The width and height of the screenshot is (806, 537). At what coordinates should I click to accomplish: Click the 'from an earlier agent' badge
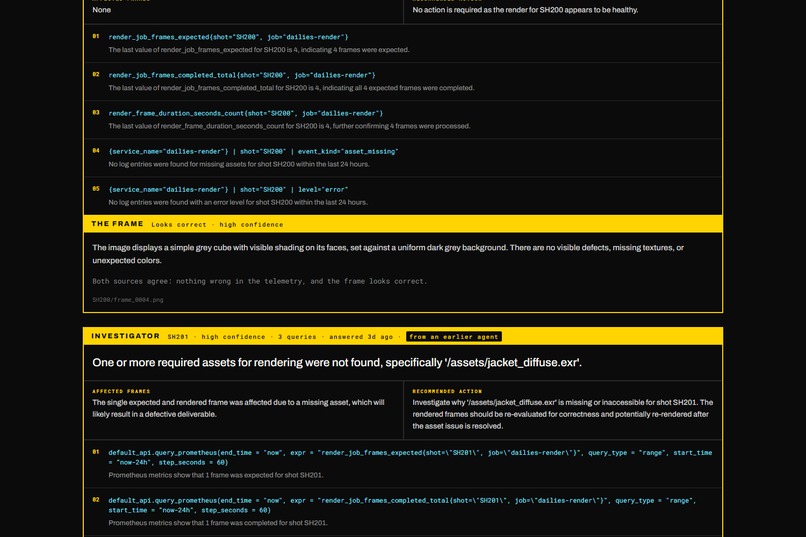pos(454,337)
